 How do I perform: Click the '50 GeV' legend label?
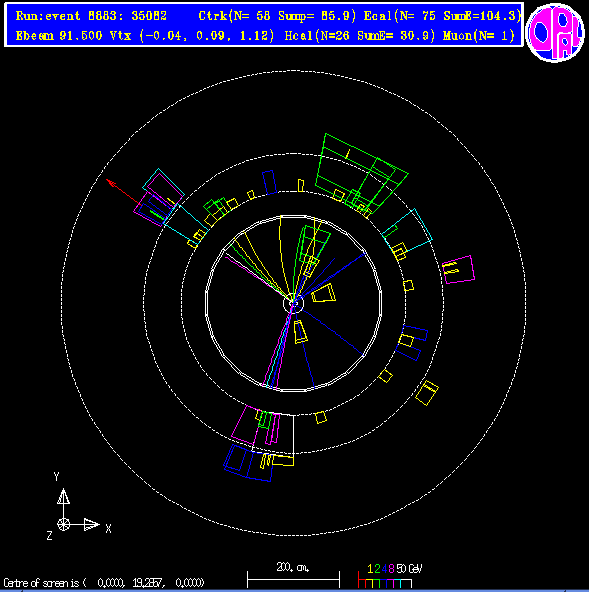(x=409, y=569)
